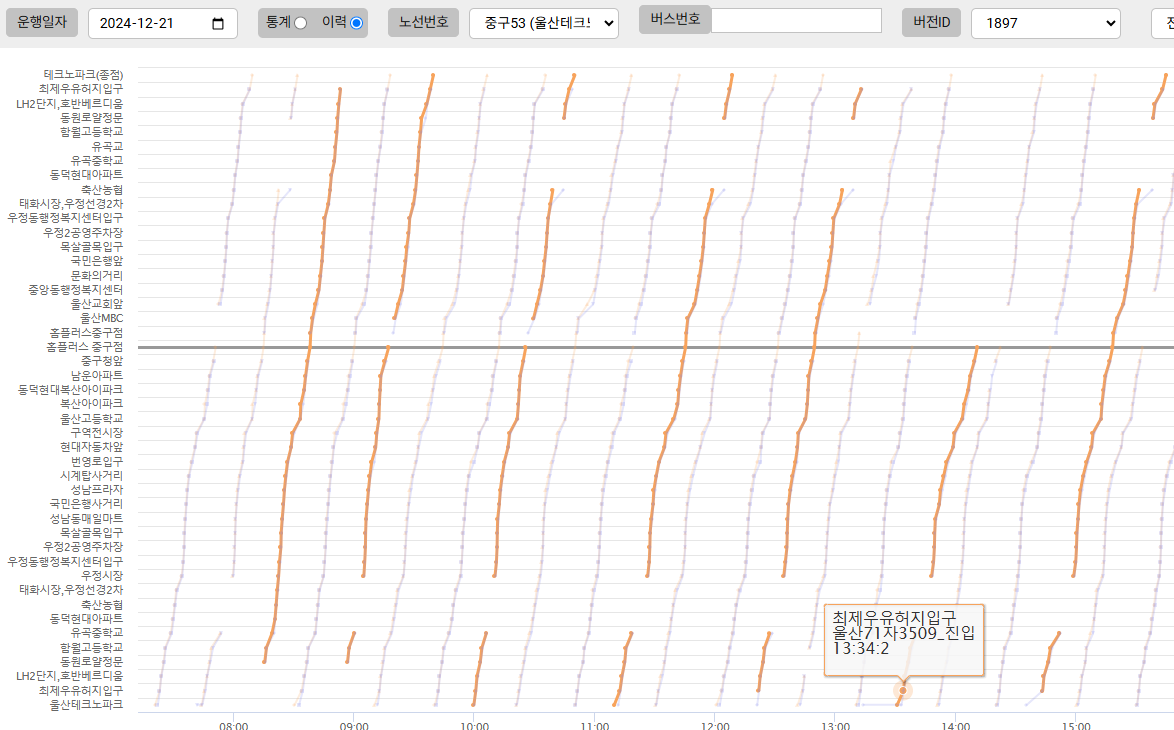Screen dimensions: 1174x730
Task: Click the 중구청앞 stop label
Action: point(101,361)
